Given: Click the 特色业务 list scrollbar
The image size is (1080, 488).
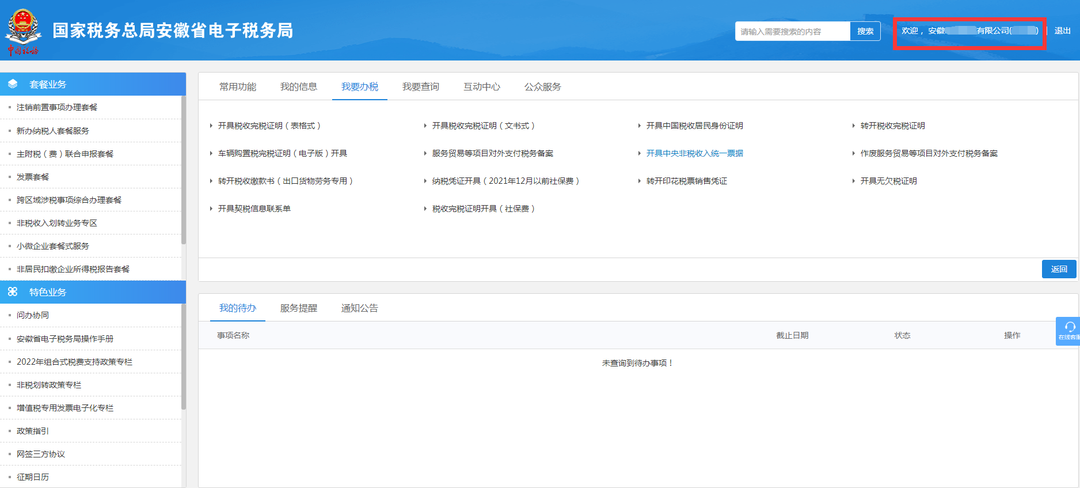Looking at the screenshot, I should 183,357.
